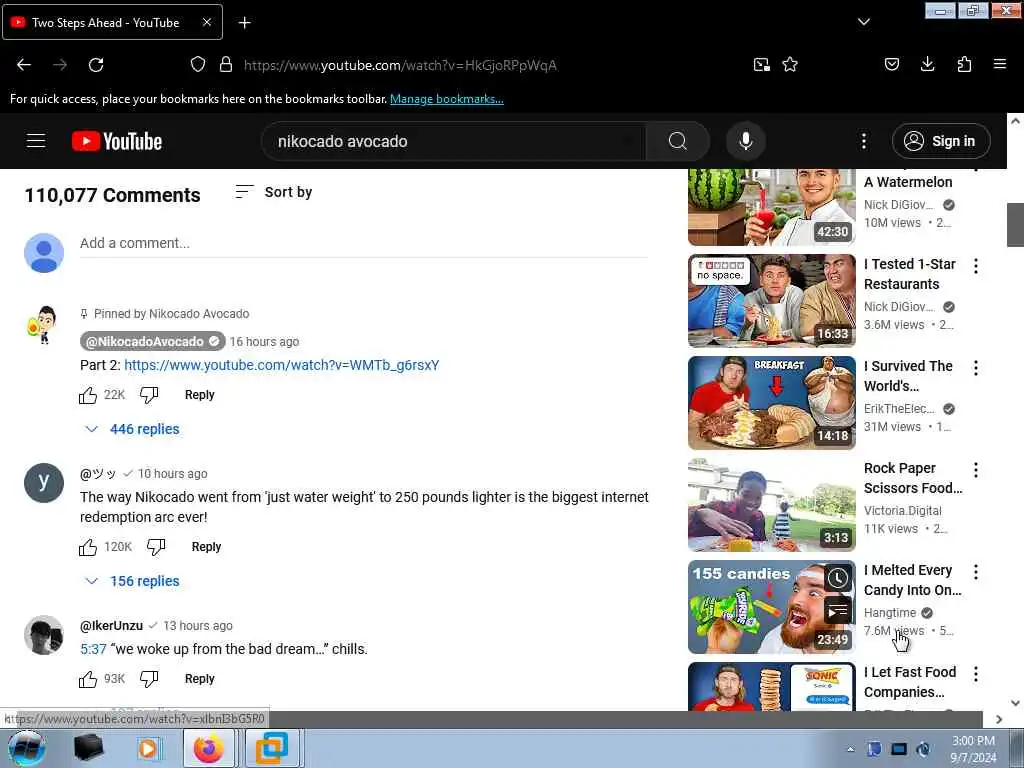This screenshot has width=1024, height=768.
Task: Open the I Tested 1-Star Restaurants thumbnail
Action: click(x=772, y=300)
